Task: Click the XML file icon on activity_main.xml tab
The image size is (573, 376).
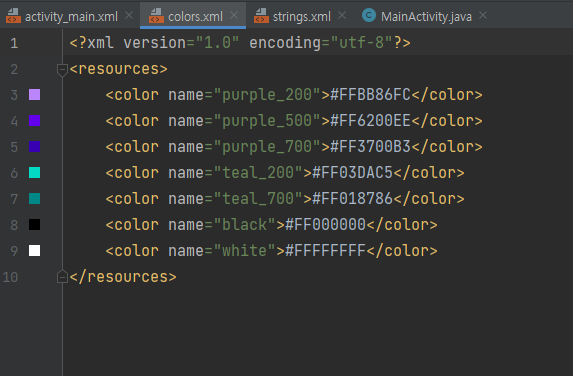Action: click(14, 16)
